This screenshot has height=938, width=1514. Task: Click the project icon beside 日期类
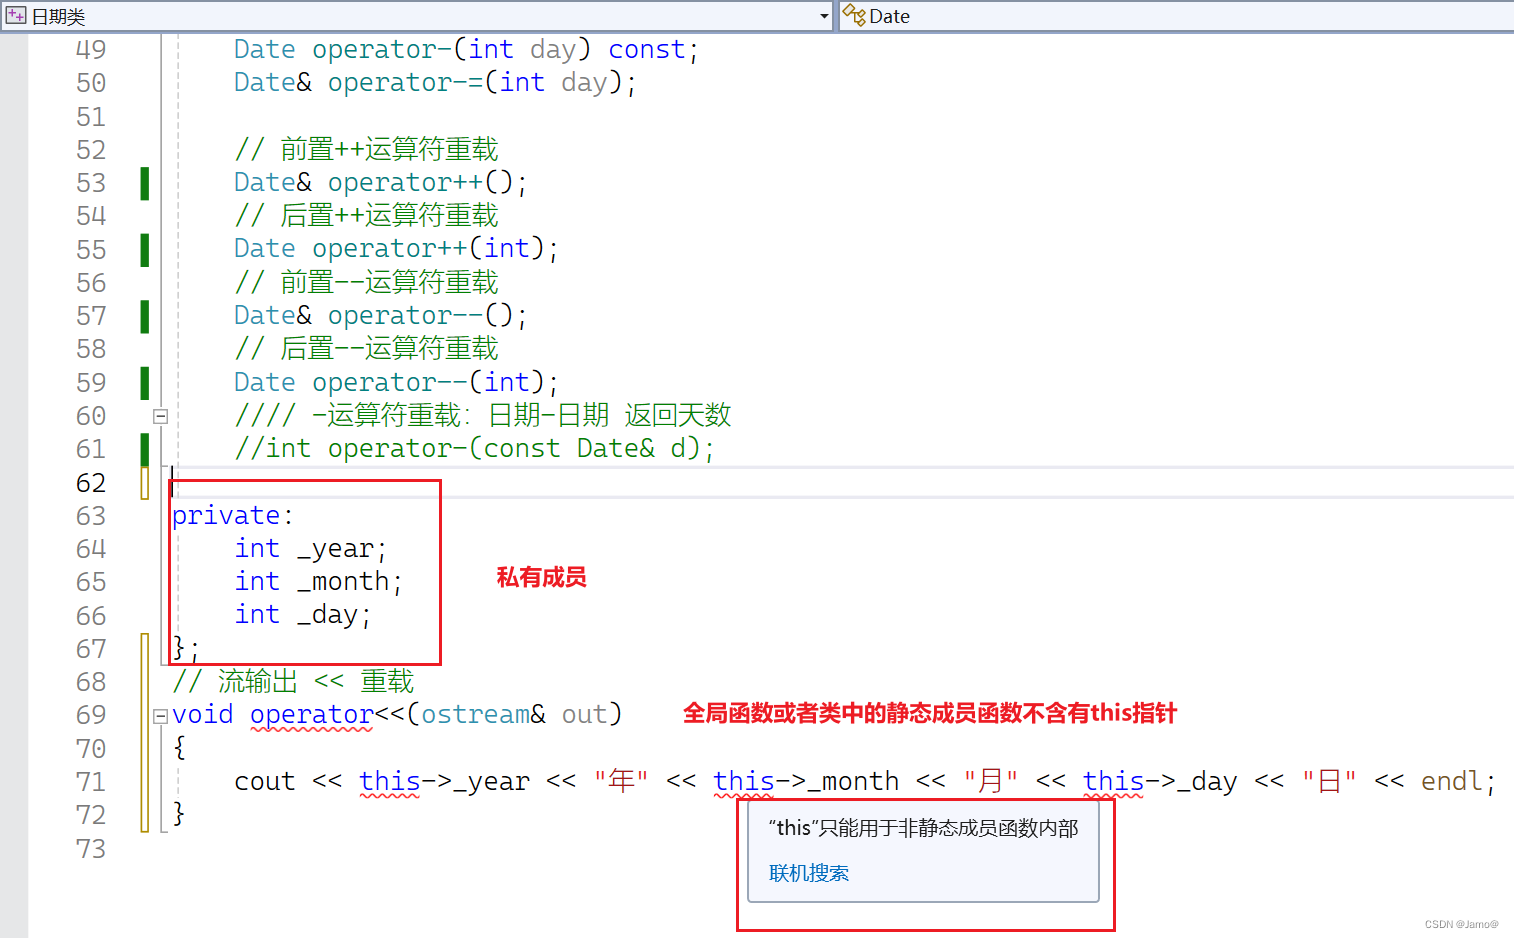point(16,16)
